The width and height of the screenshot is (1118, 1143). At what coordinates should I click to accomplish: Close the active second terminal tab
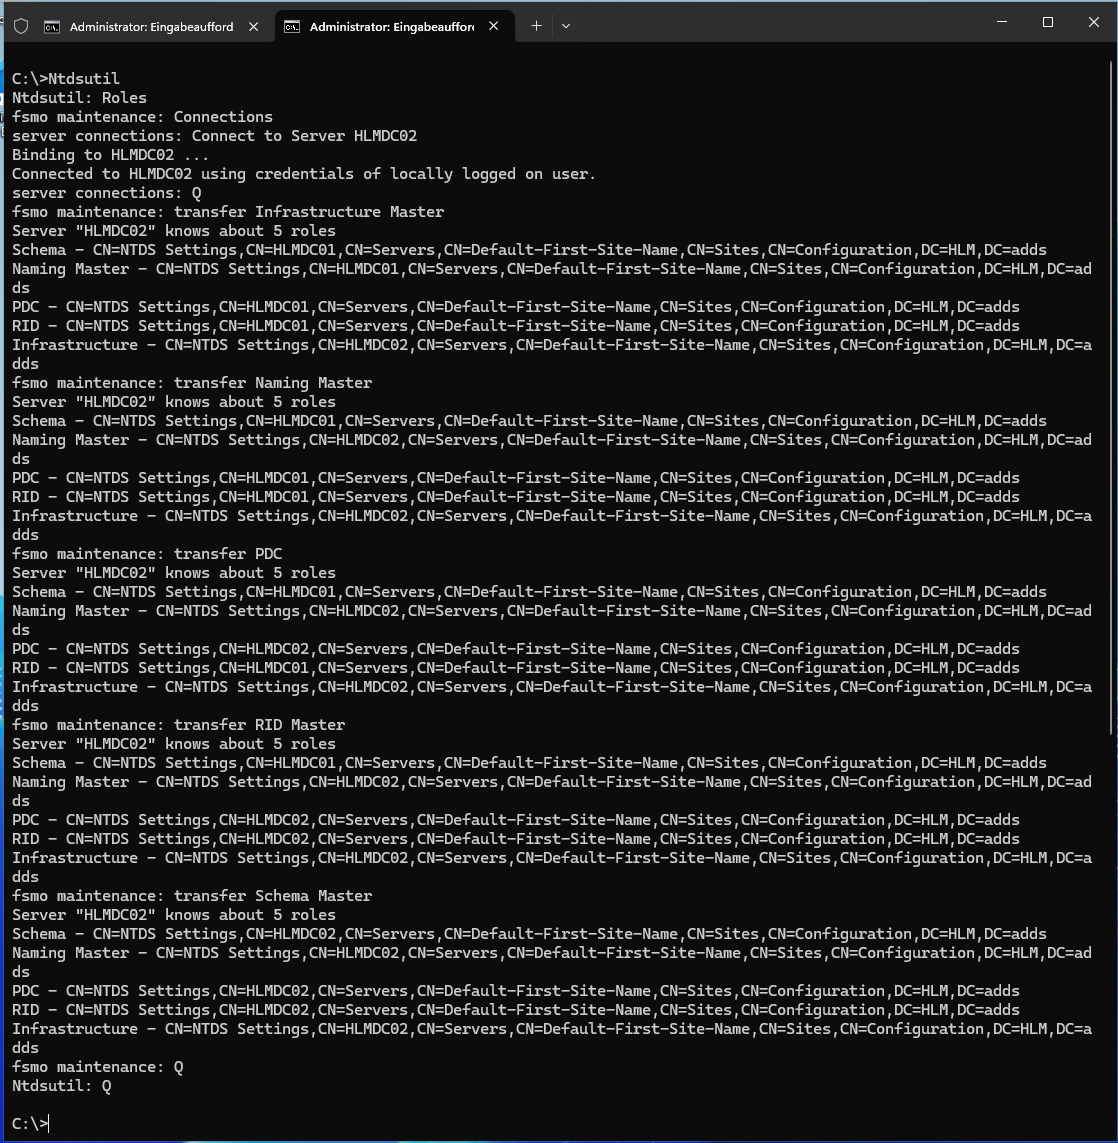click(x=494, y=27)
